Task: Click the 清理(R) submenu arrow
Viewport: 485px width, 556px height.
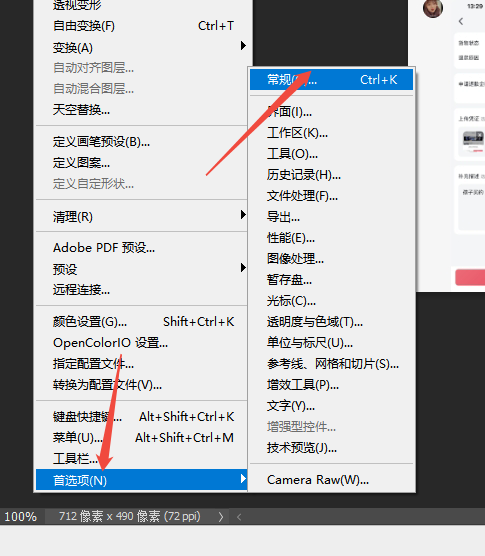Action: (243, 215)
